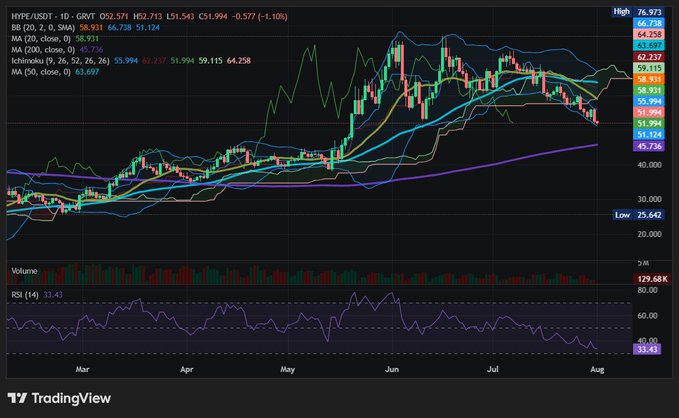Click the low value L51.543
679x418 pixels.
tap(180, 16)
